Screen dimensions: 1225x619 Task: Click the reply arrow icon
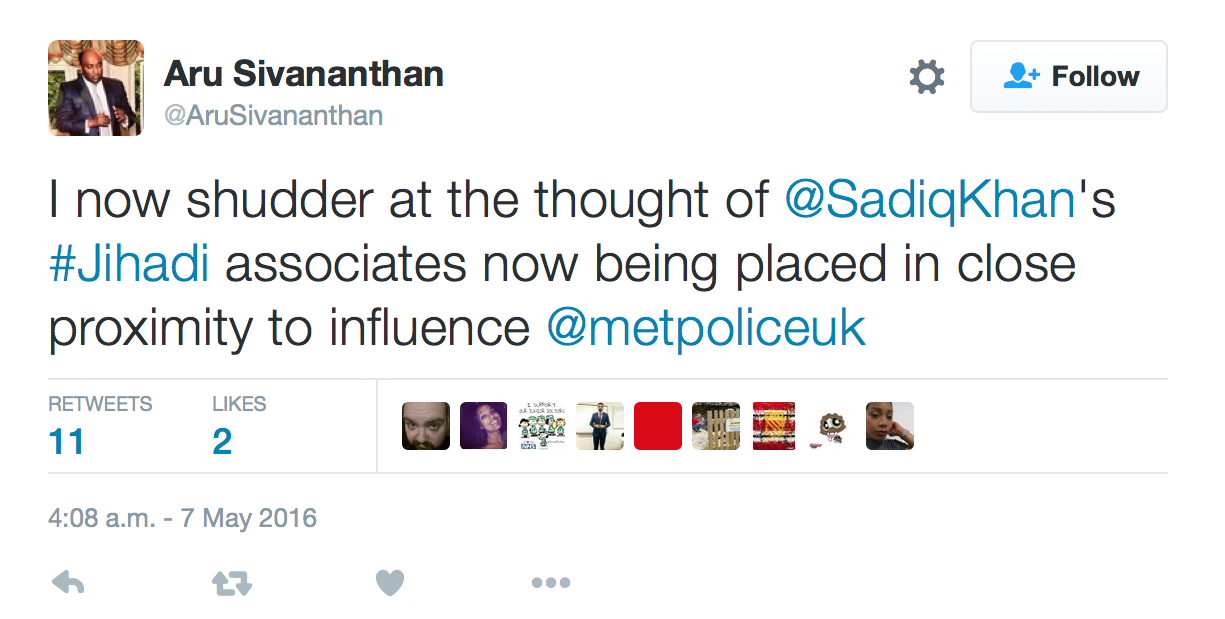coord(68,582)
